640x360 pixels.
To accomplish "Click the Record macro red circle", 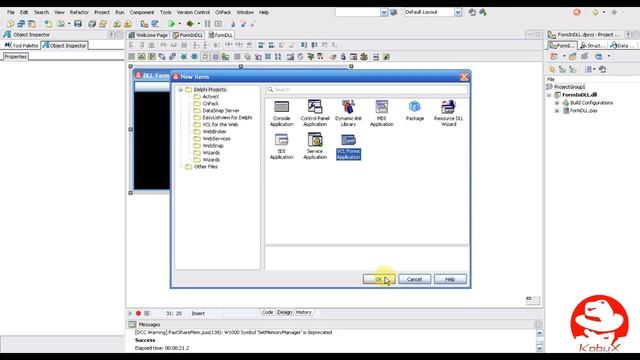I will tap(138, 313).
